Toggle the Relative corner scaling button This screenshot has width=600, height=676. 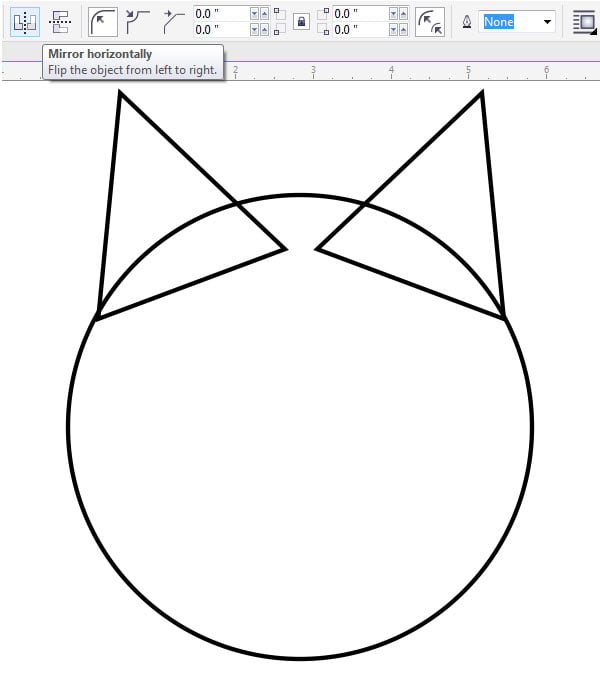coord(430,22)
